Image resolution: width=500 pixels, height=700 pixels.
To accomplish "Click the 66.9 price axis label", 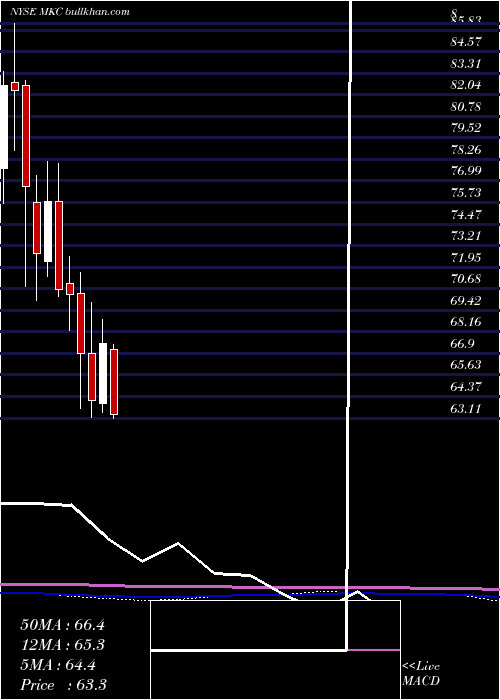I will click(x=462, y=343).
